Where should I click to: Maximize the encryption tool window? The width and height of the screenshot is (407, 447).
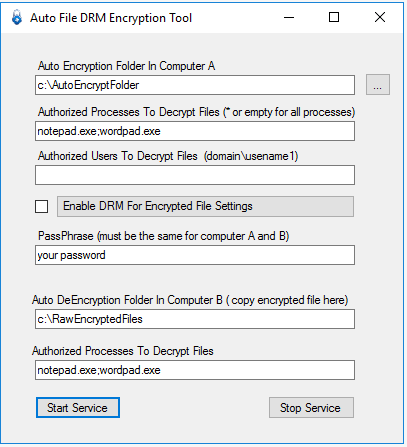coord(334,17)
